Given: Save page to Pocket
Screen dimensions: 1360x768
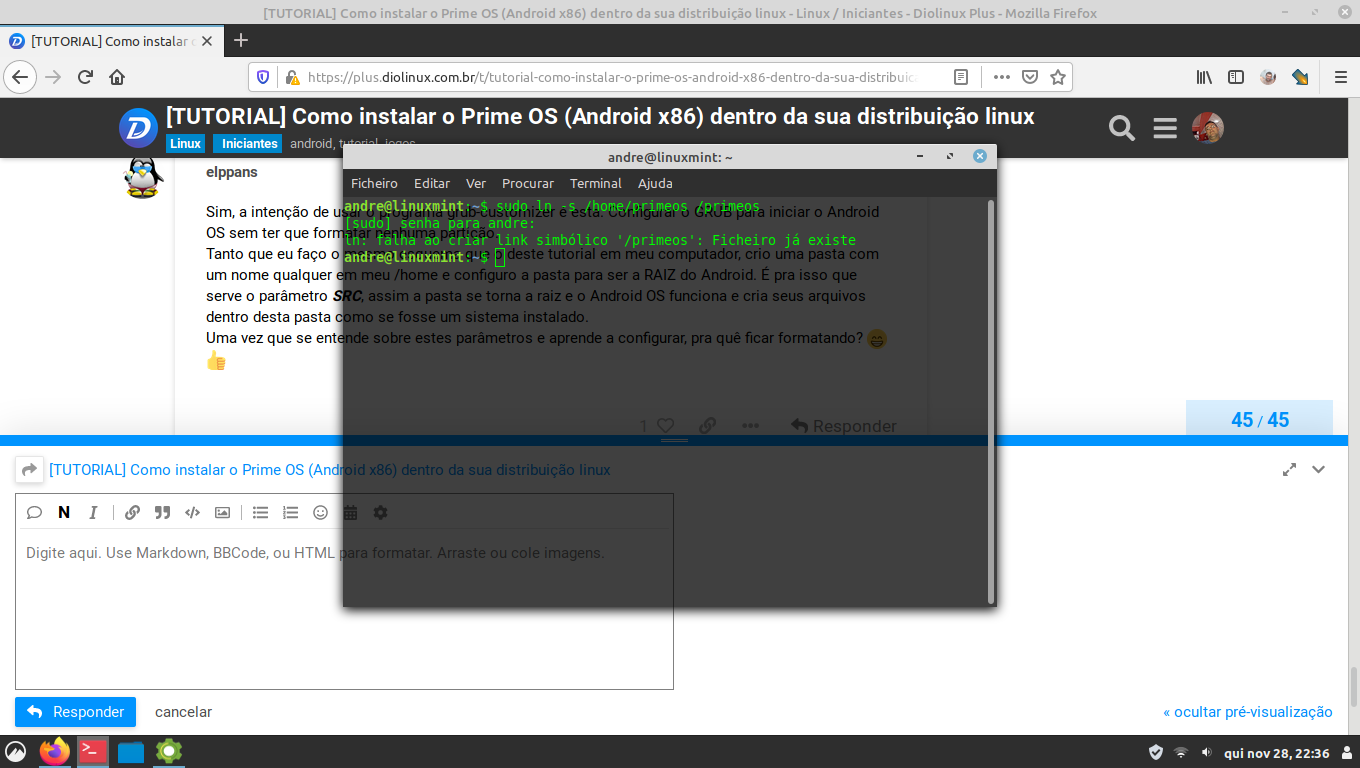Looking at the screenshot, I should click(1029, 77).
